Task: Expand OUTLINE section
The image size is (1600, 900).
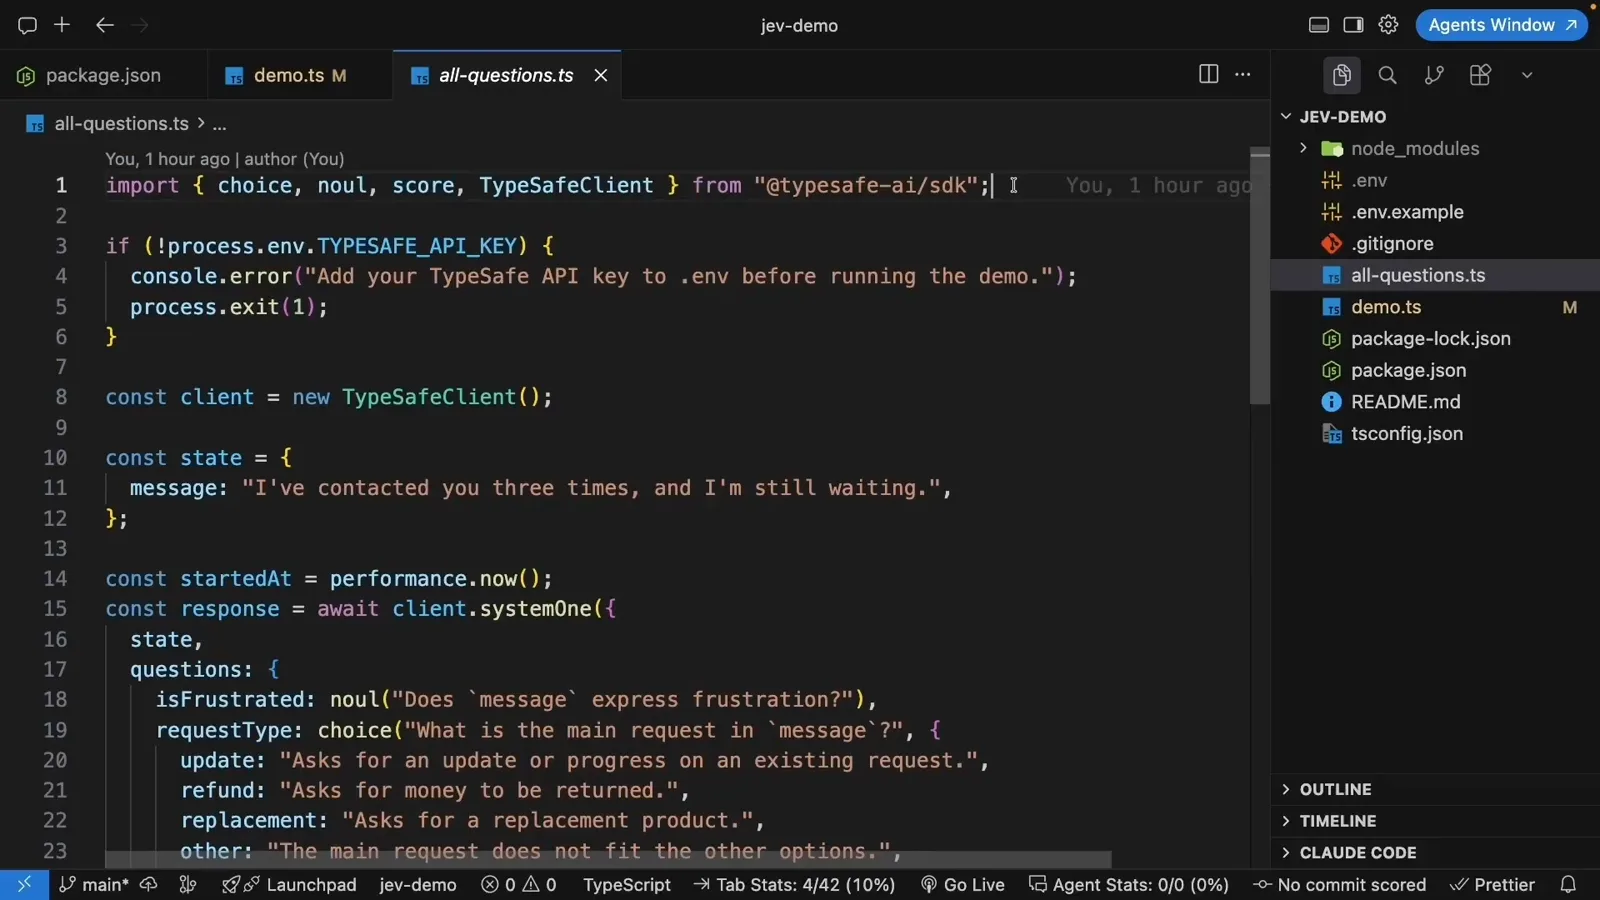Action: pyautogui.click(x=1436, y=789)
